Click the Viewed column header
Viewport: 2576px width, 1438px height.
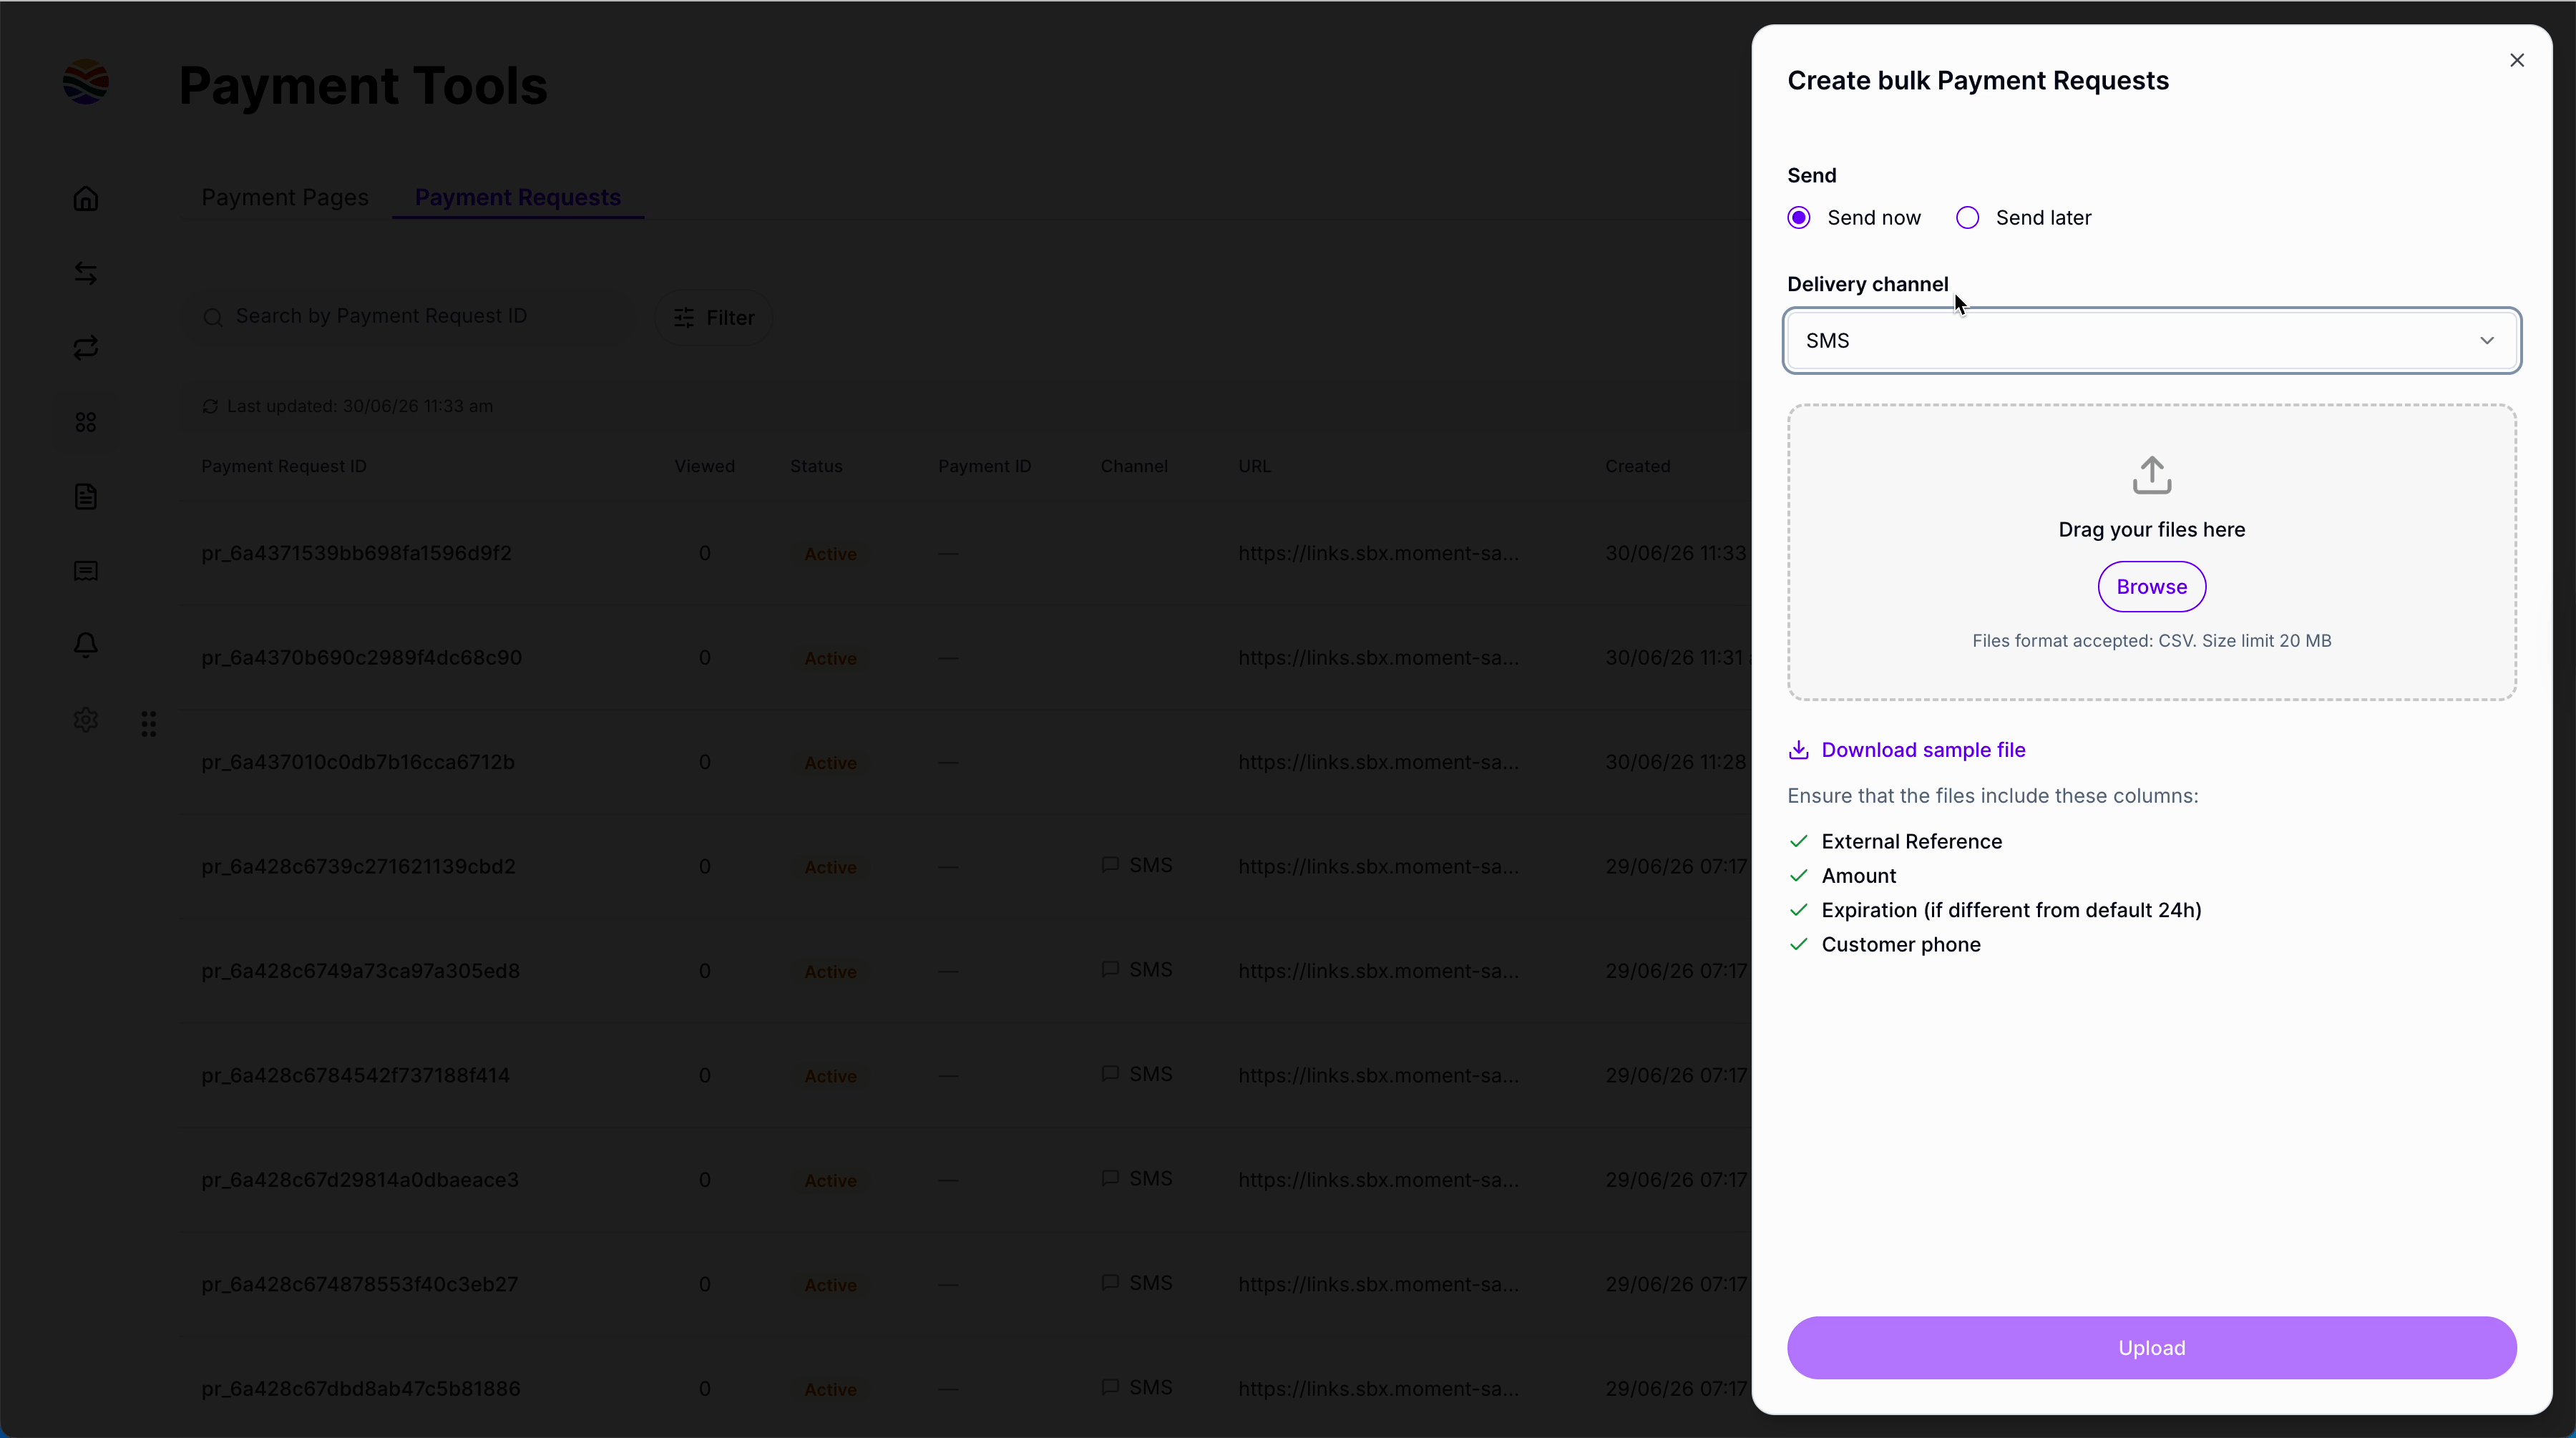pyautogui.click(x=704, y=466)
